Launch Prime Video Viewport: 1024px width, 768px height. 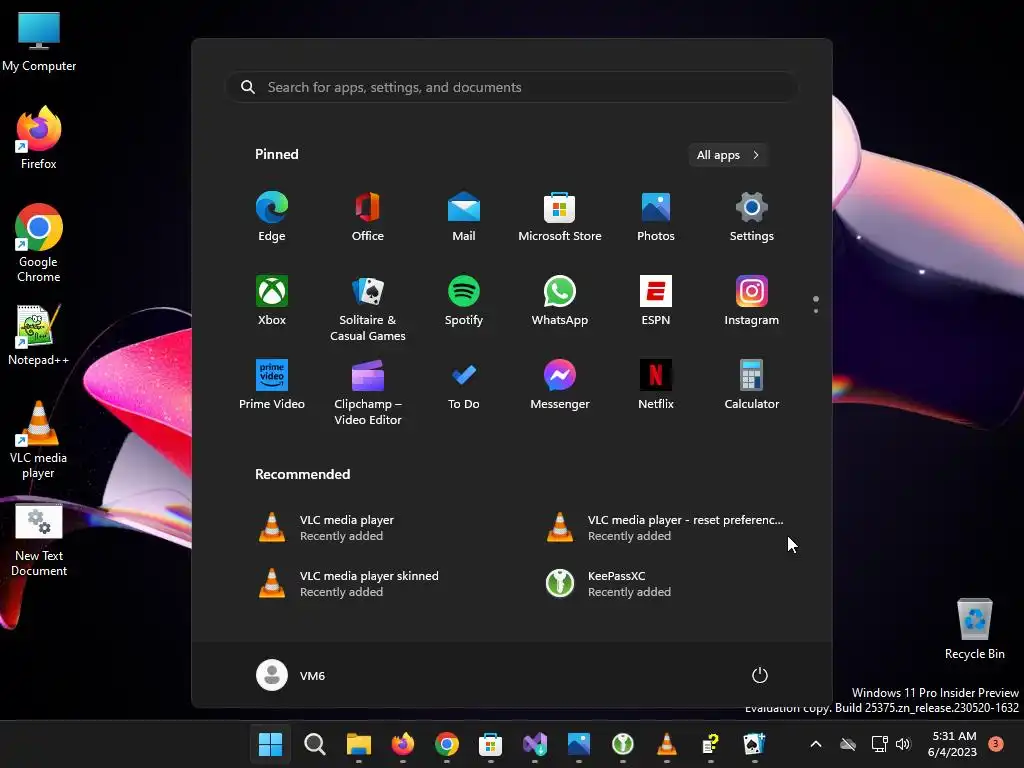272,385
